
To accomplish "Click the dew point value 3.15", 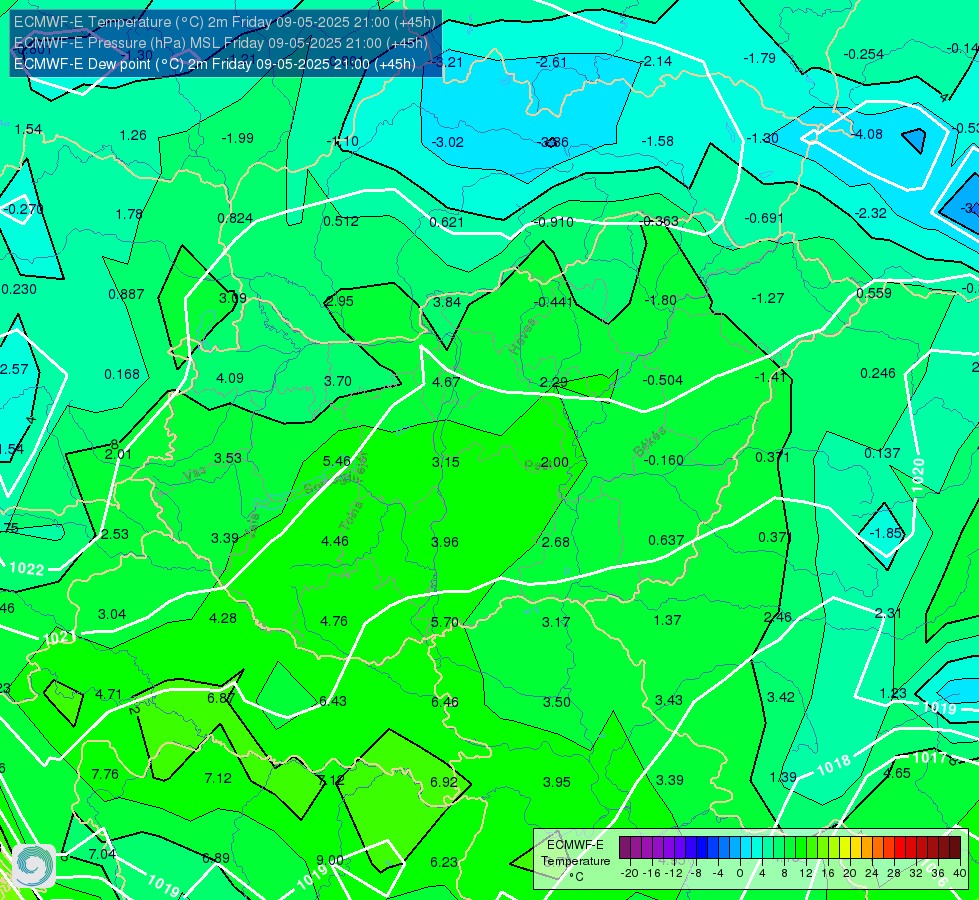I will [446, 462].
